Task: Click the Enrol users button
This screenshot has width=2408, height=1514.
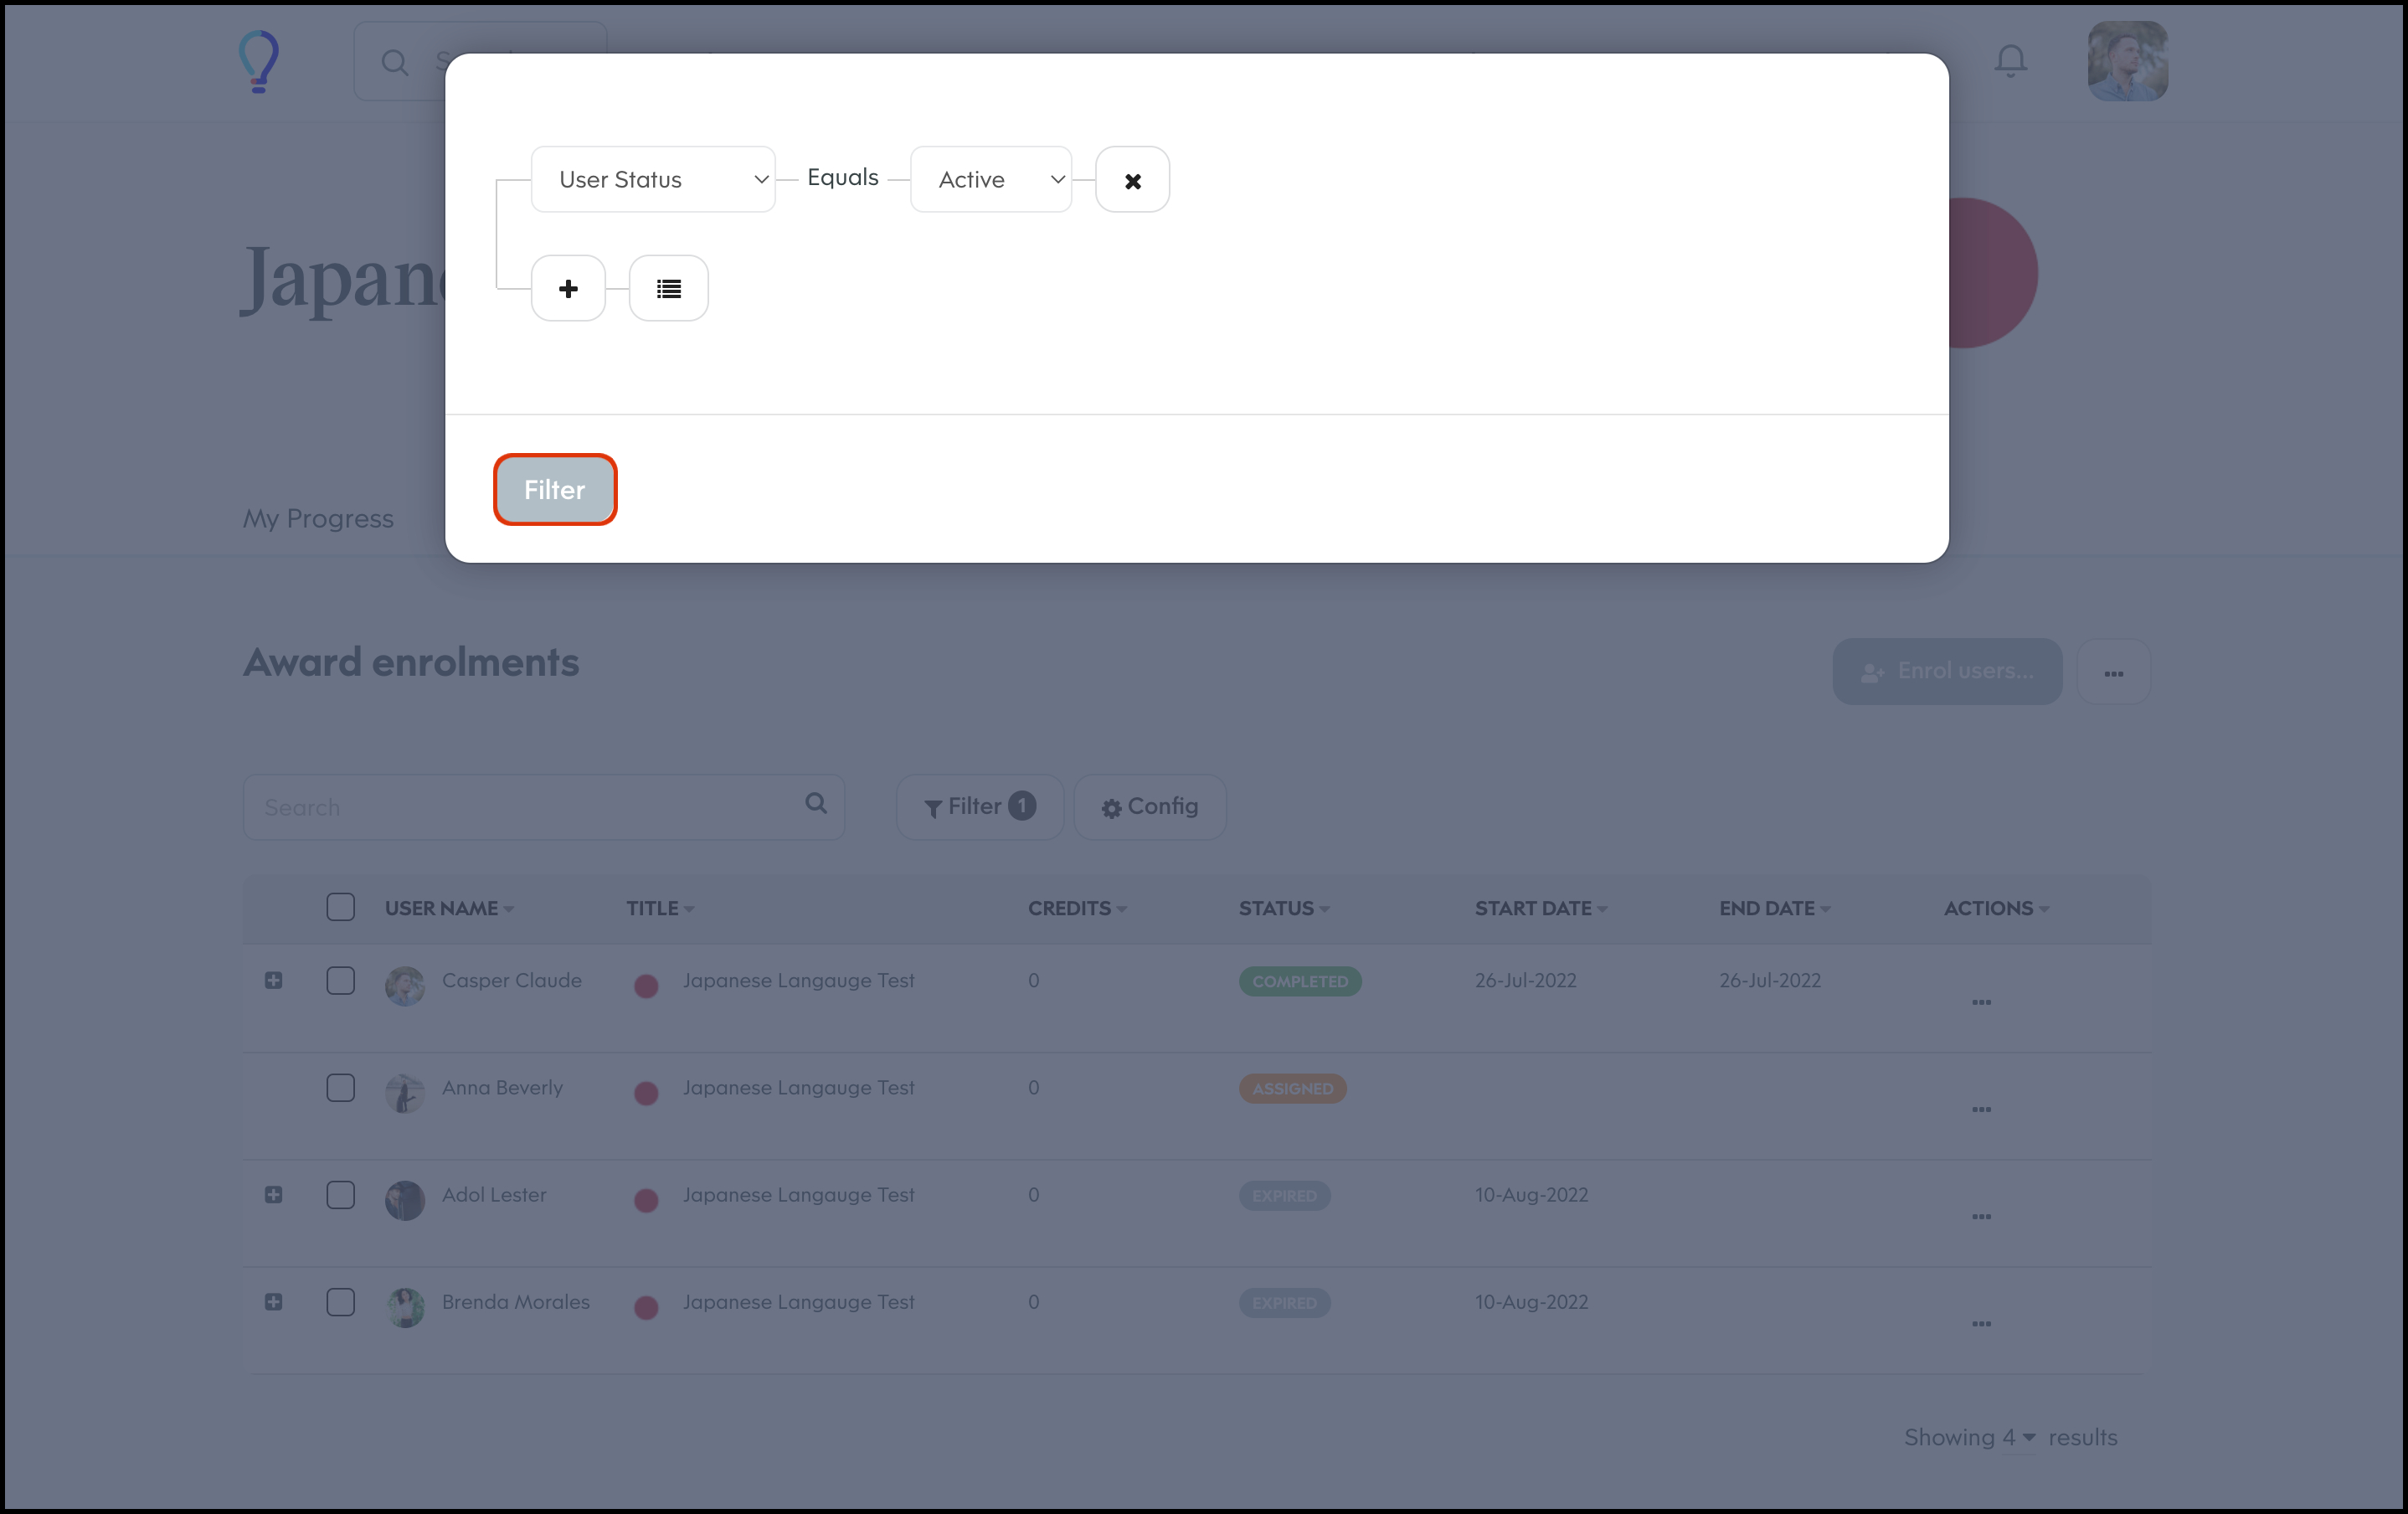Action: [1946, 672]
